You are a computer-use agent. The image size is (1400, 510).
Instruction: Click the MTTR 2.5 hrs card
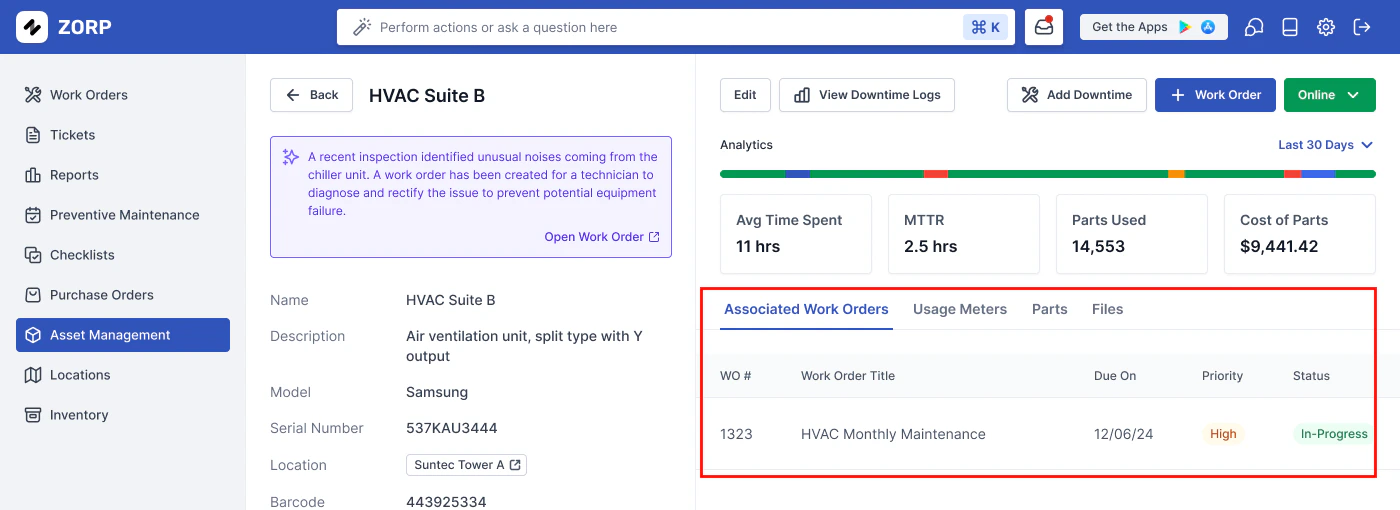(964, 234)
